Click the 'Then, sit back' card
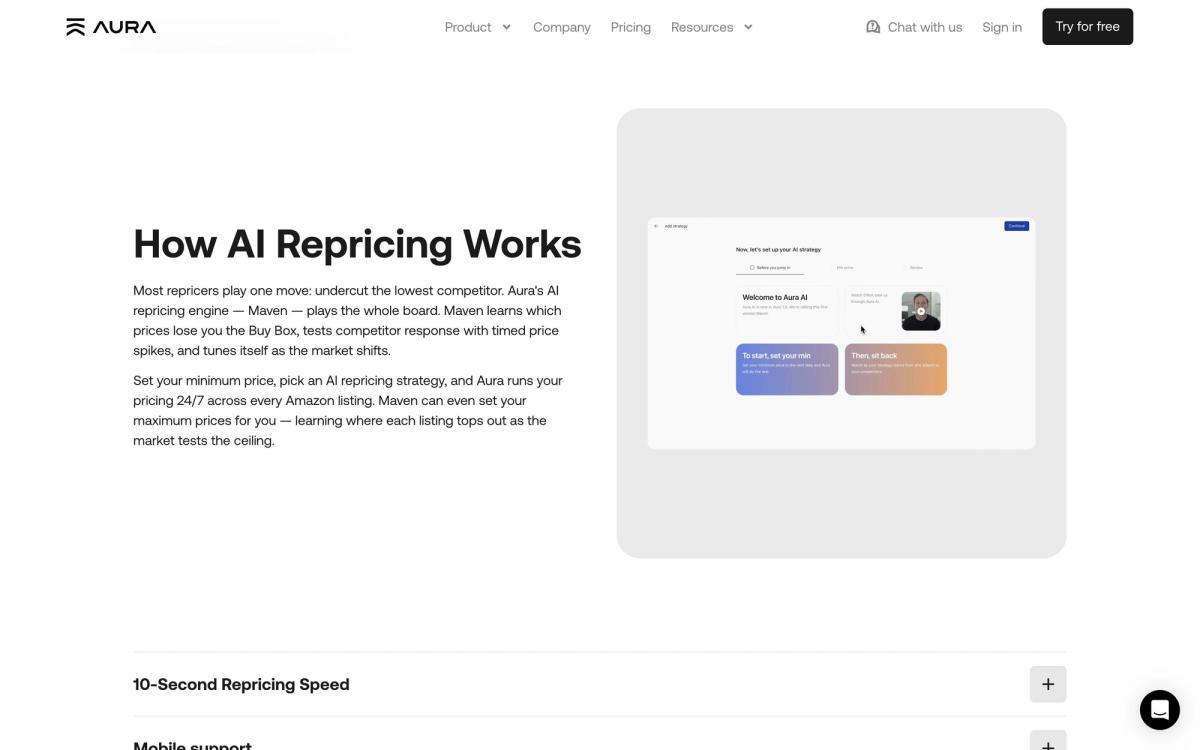The height and width of the screenshot is (750, 1200). [x=896, y=369]
